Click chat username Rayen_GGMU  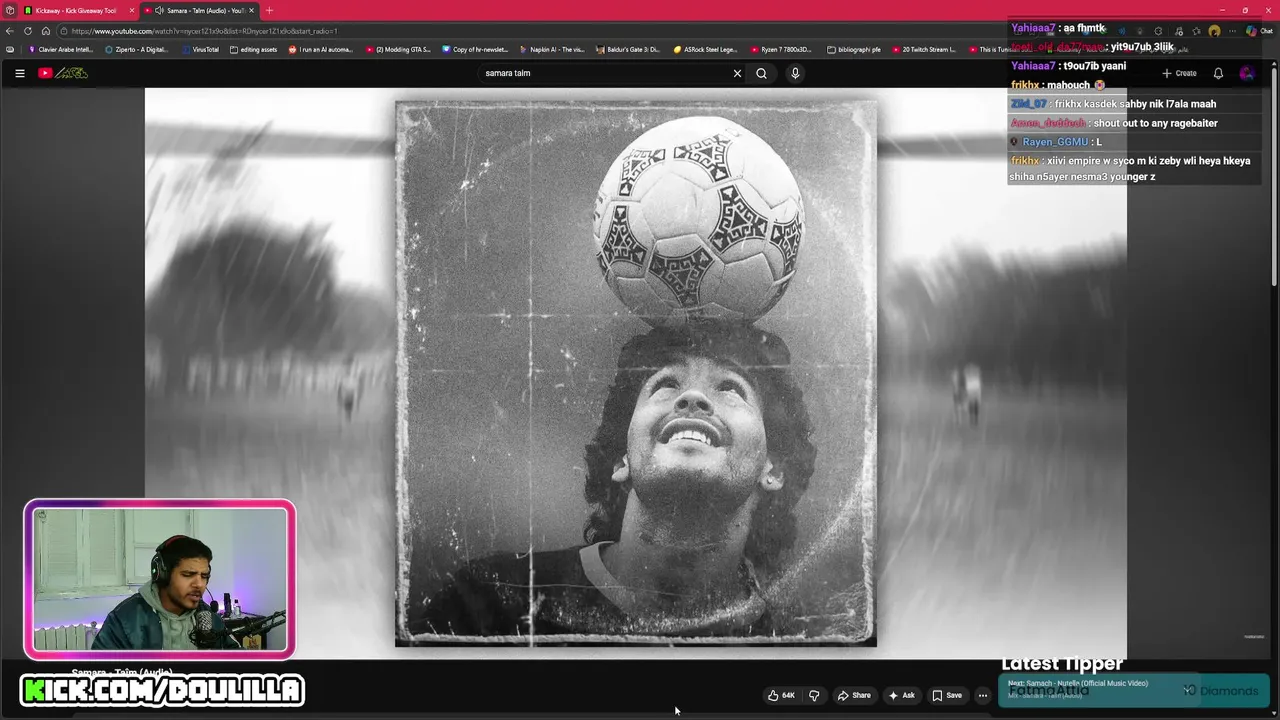1055,142
